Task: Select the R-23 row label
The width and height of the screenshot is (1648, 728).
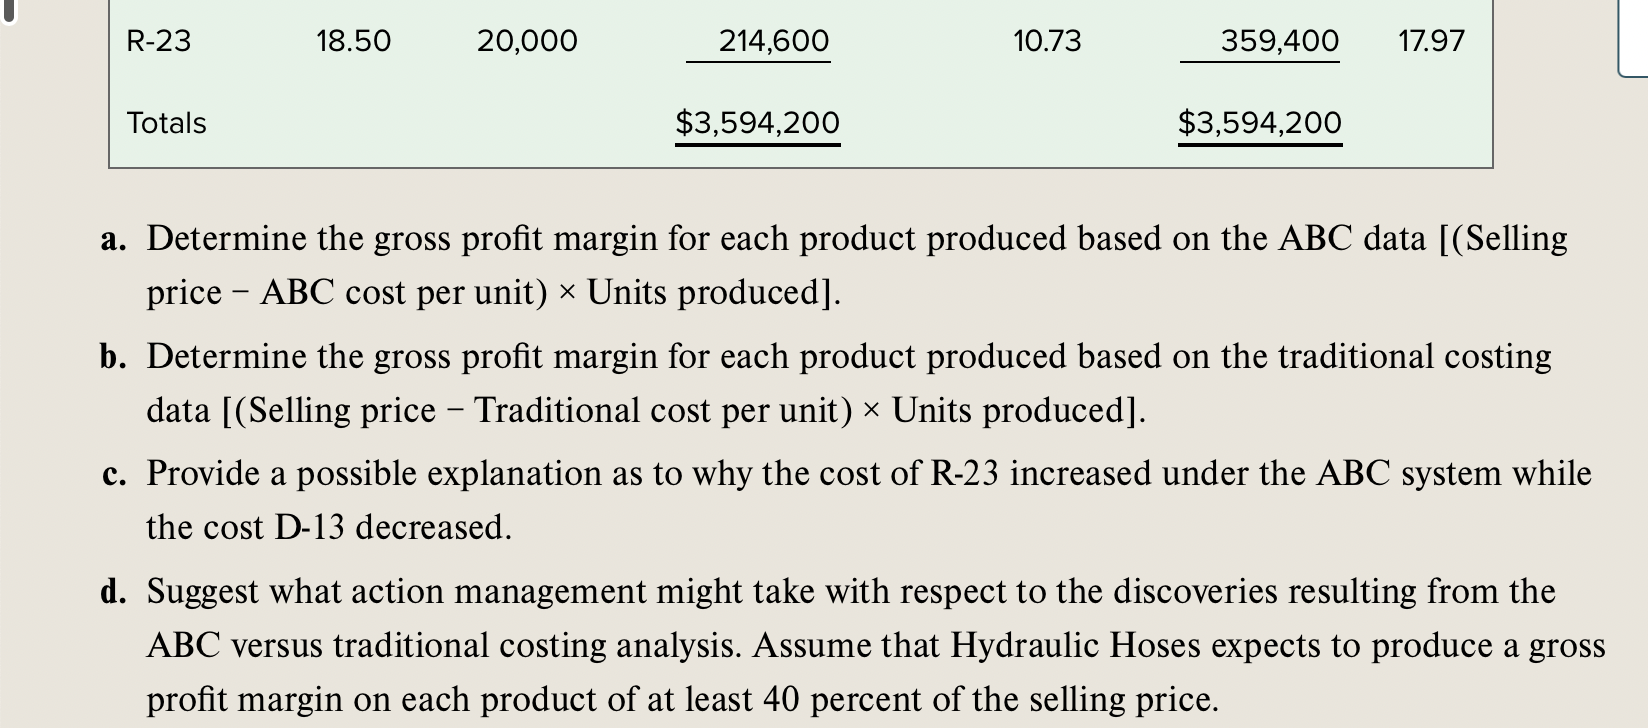Action: [x=159, y=41]
